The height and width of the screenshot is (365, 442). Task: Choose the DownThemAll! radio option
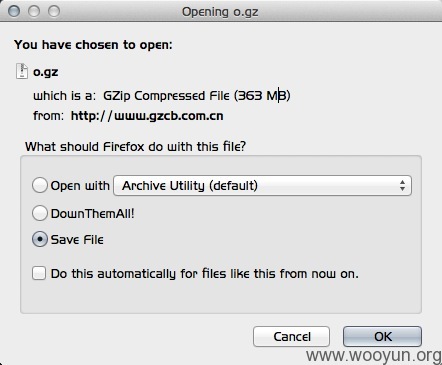(40, 213)
